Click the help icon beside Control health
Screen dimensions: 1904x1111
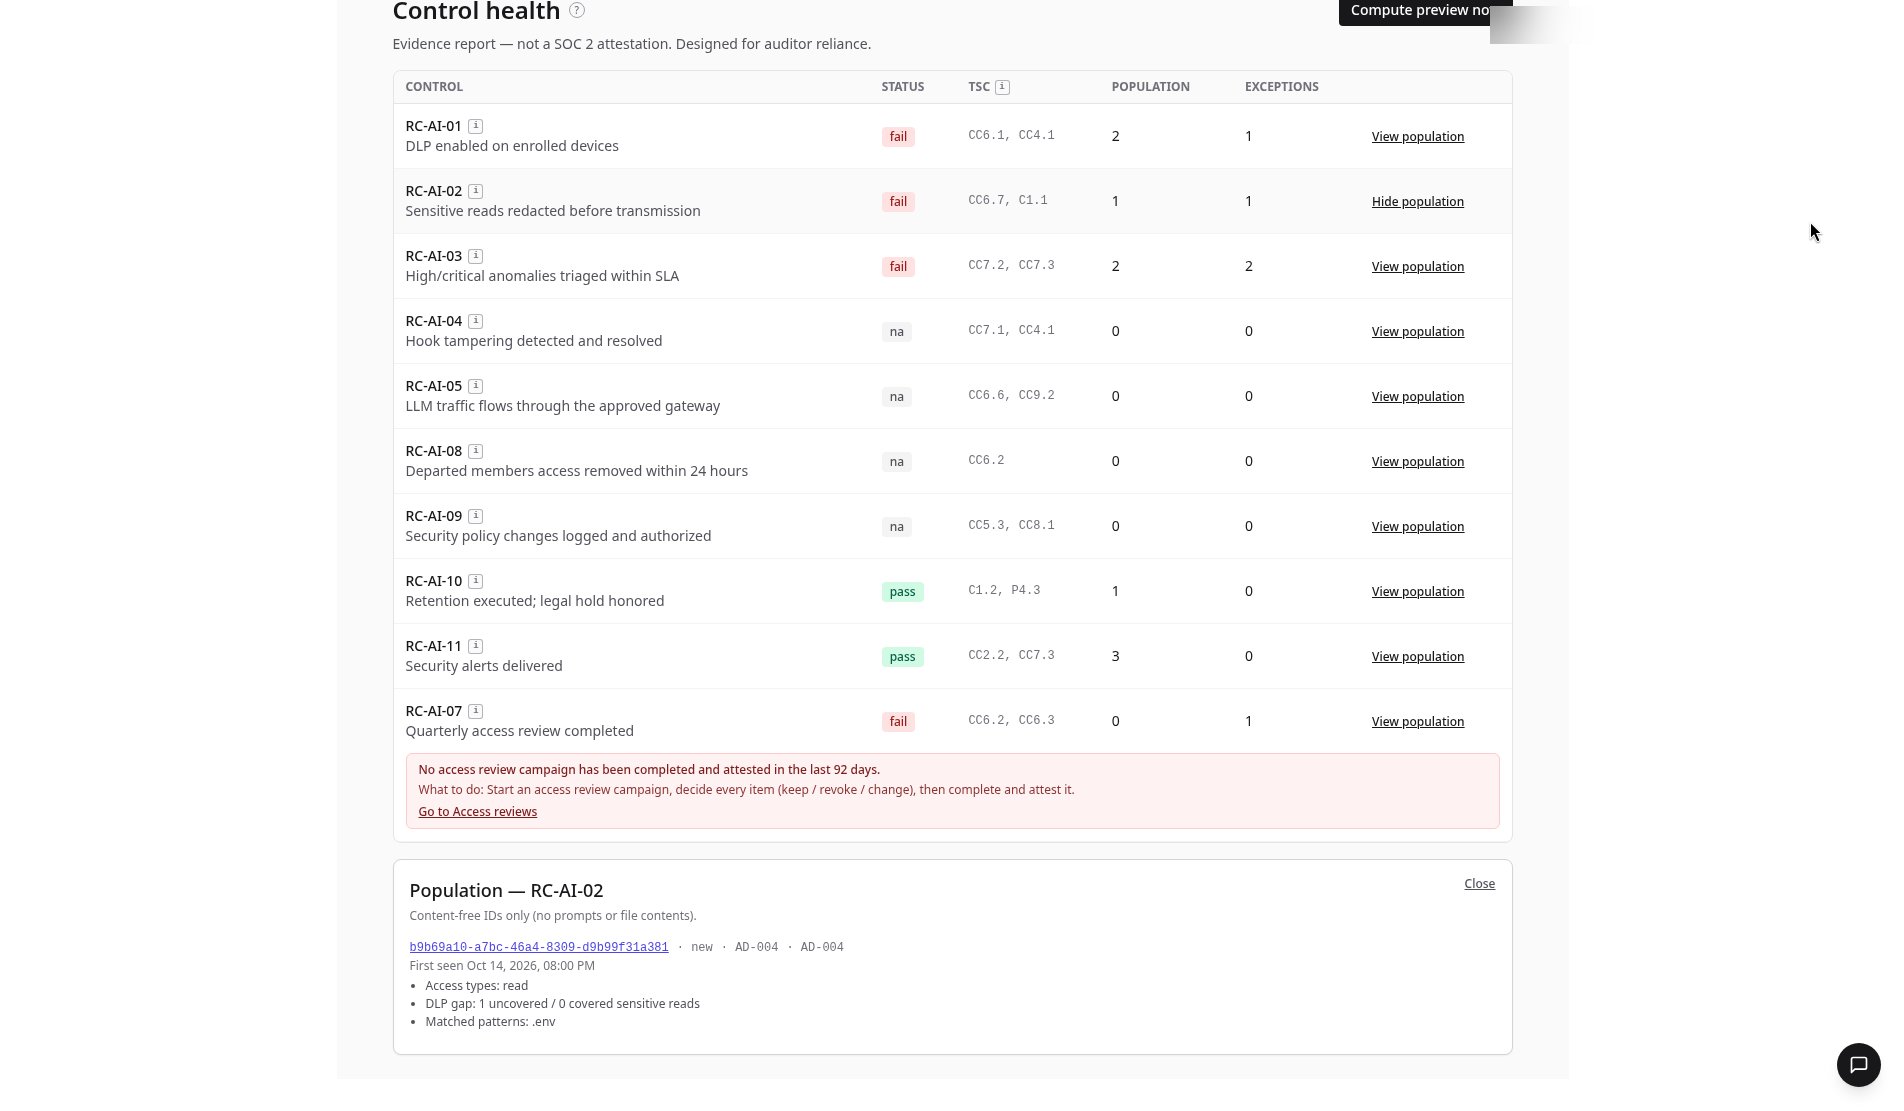[577, 10]
